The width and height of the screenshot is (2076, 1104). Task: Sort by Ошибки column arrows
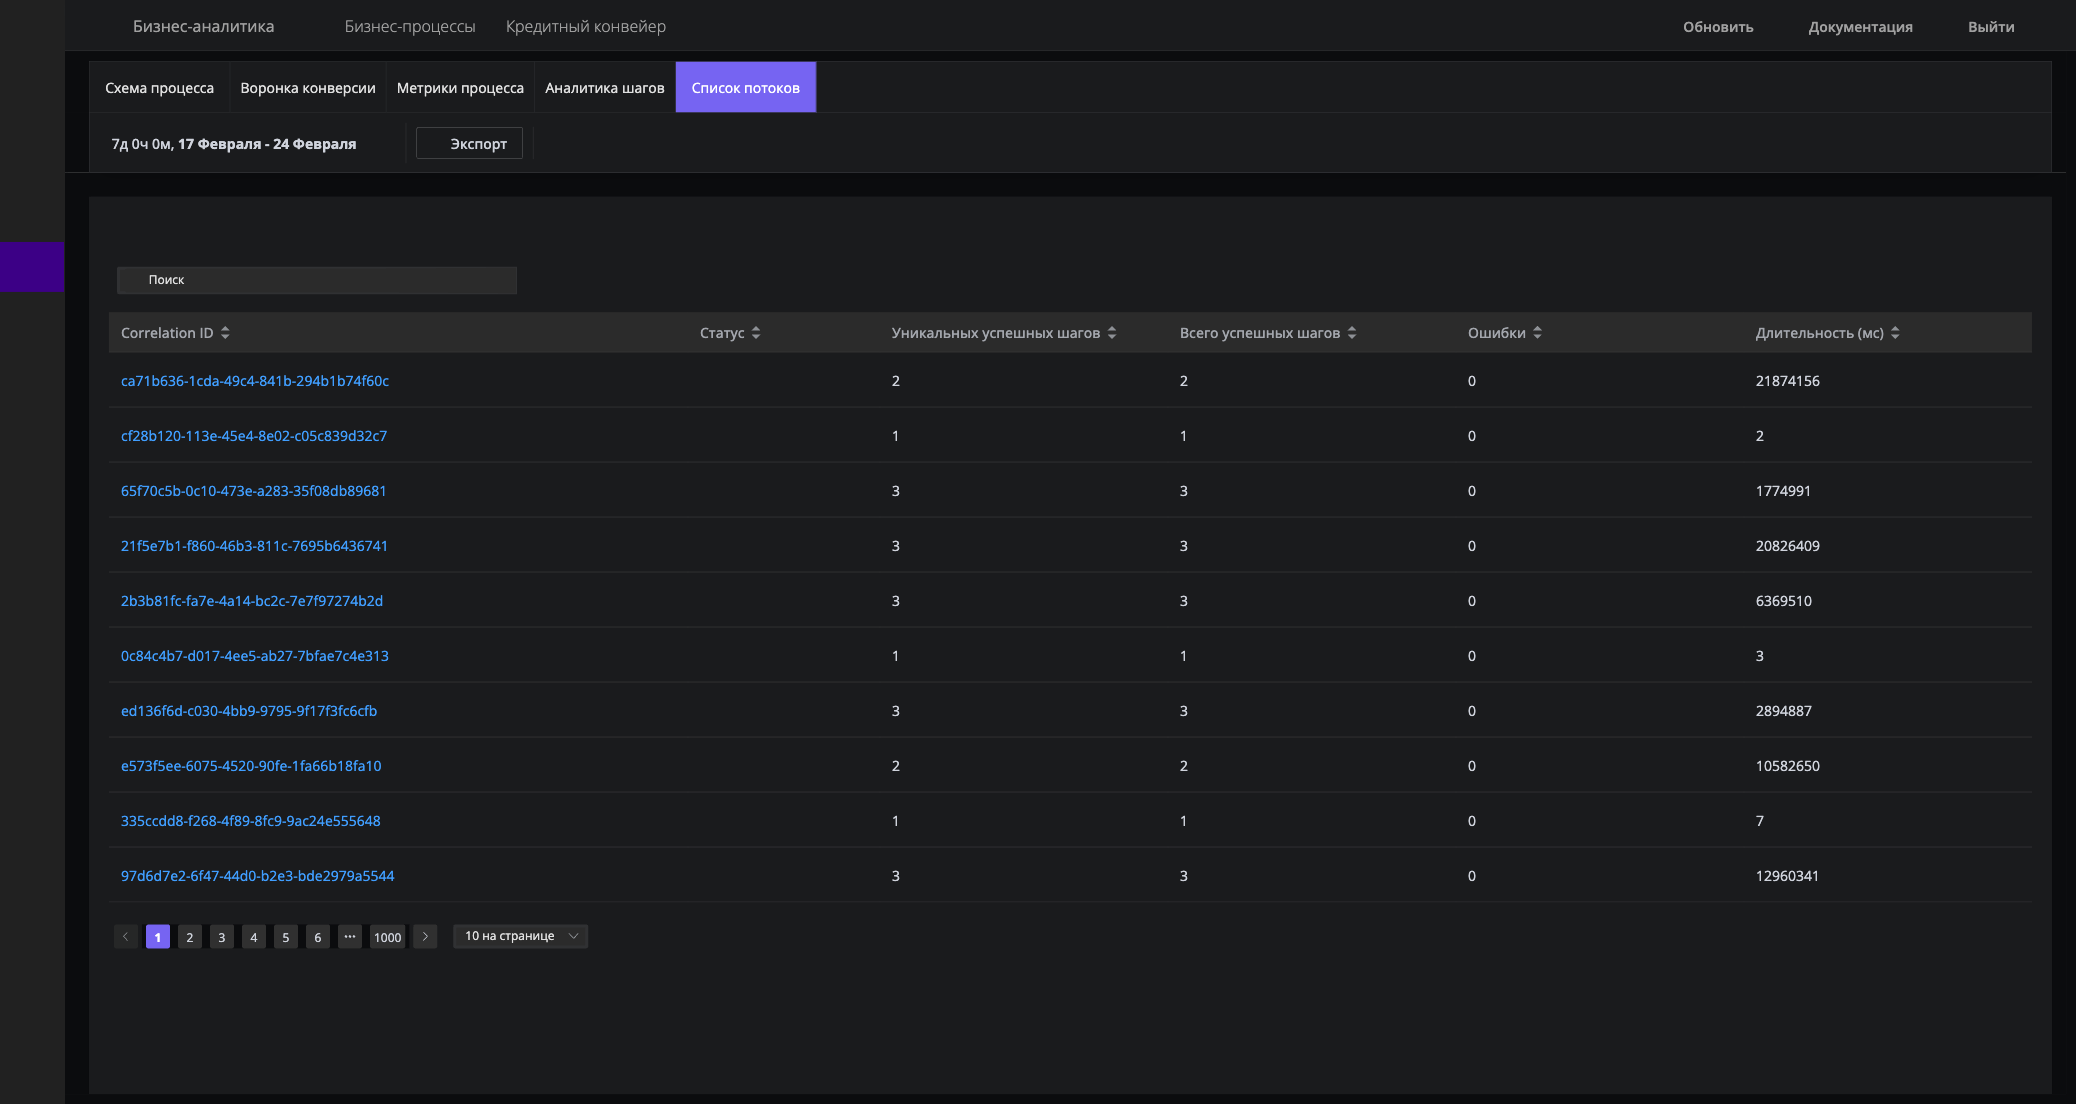(1537, 333)
